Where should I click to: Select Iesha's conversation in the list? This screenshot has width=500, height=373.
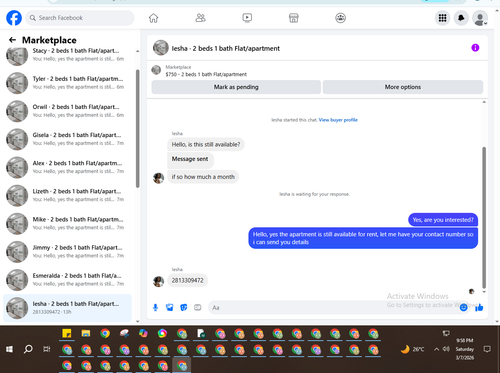pos(67,308)
